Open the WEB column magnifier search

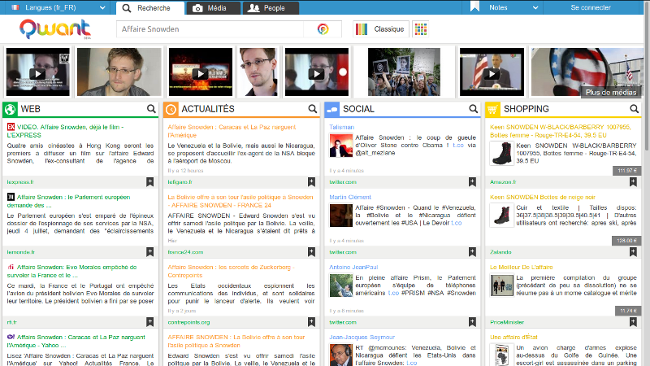(x=151, y=109)
